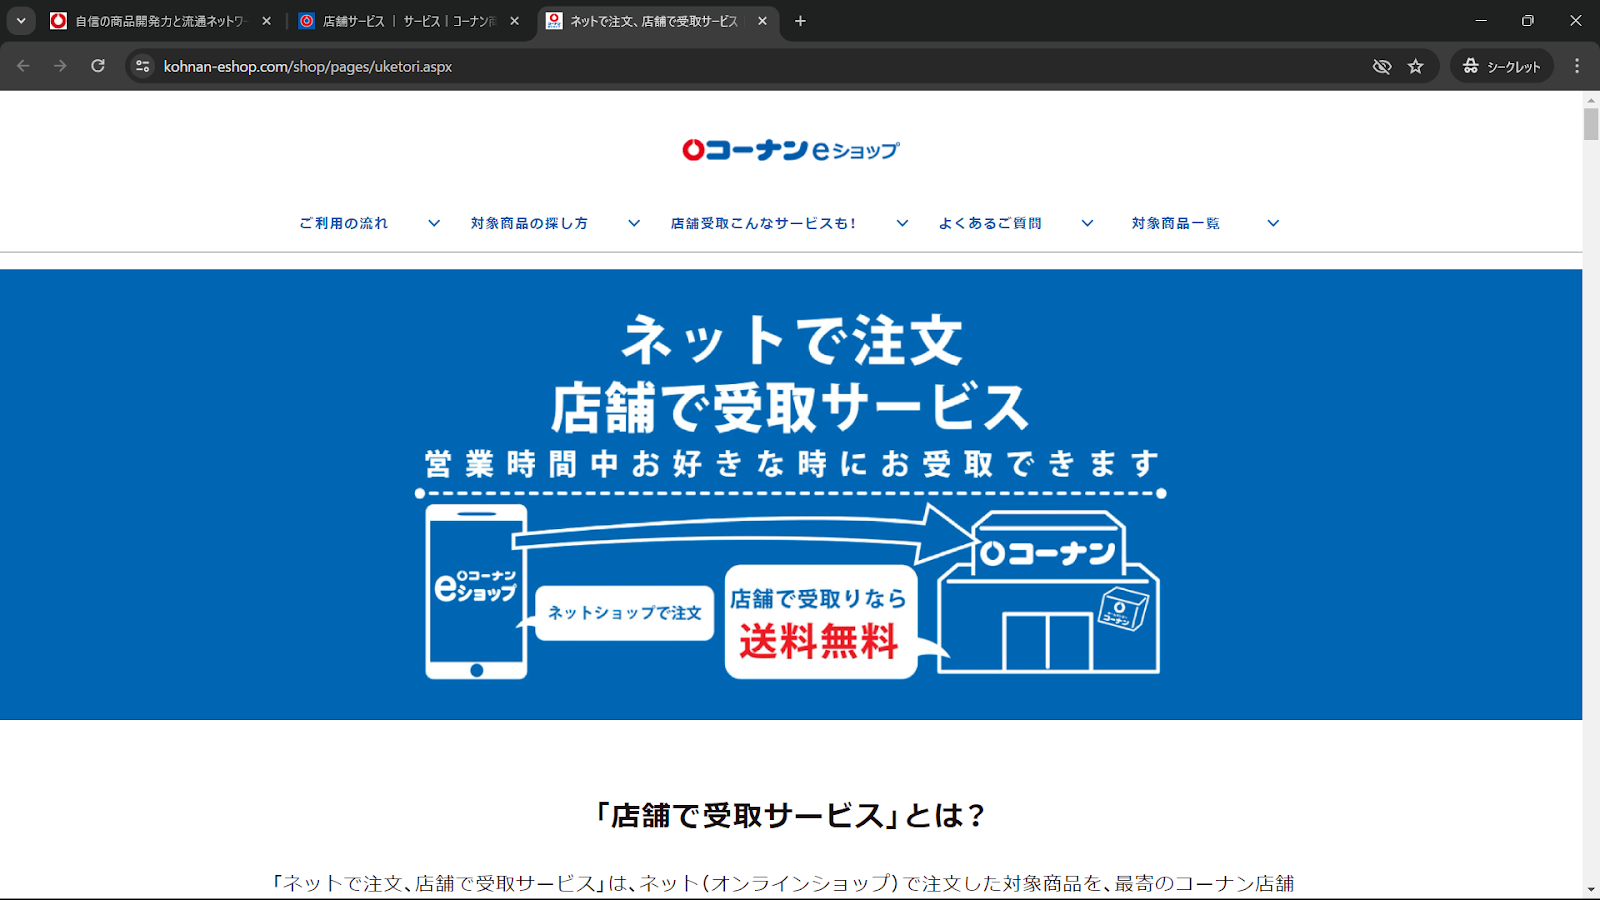Viewport: 1600px width, 900px height.
Task: Click the ネットで注文 店舗で受取サービス banner image
Action: 791,494
